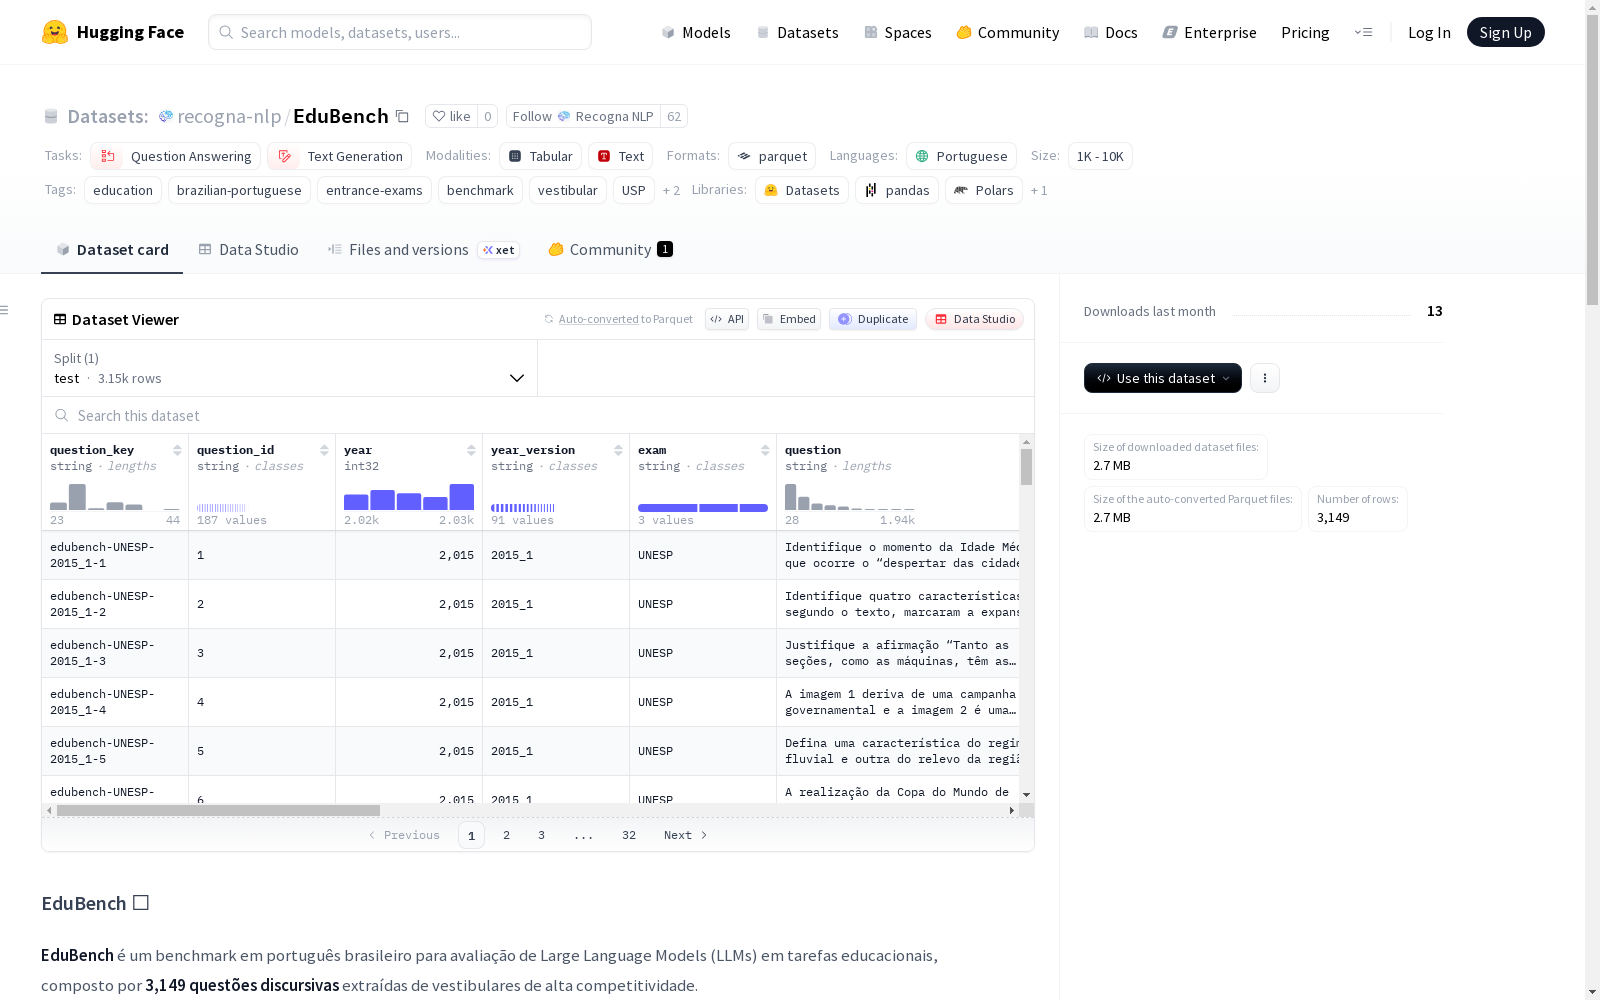Open the Community tab
Screen dimensions: 1600x1000
(x=610, y=250)
